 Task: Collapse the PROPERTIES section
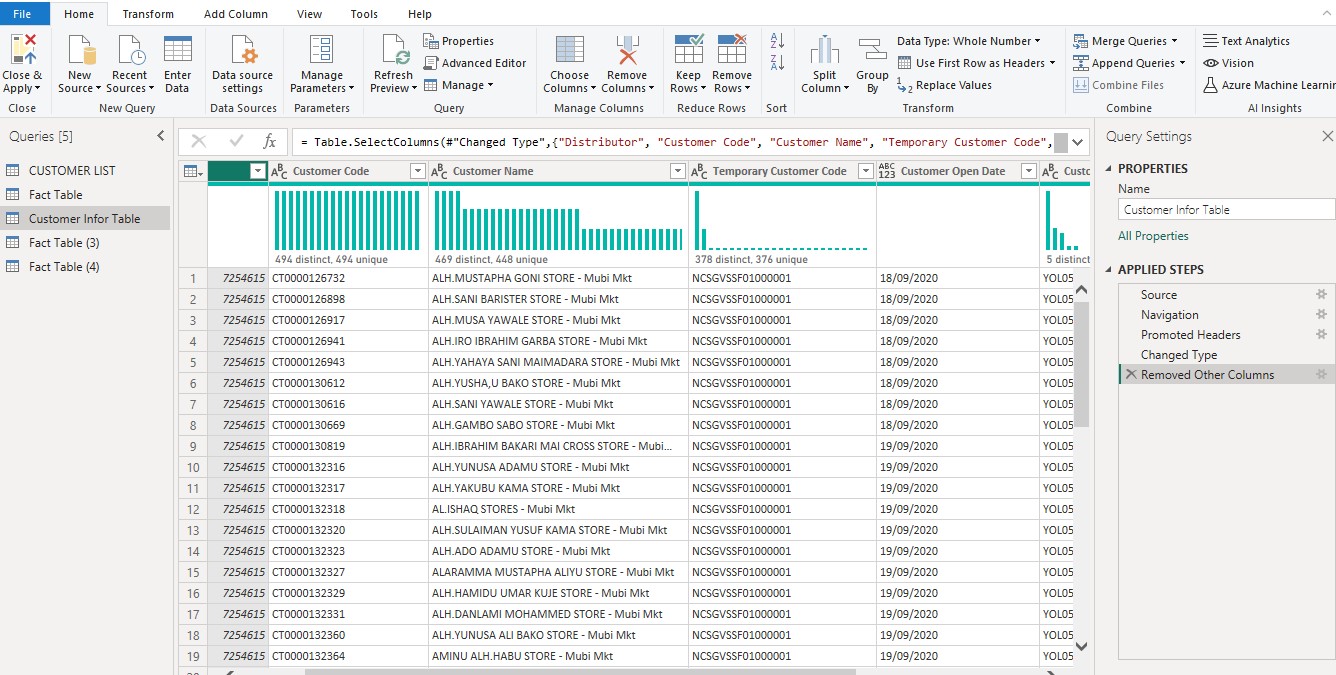(x=1108, y=169)
